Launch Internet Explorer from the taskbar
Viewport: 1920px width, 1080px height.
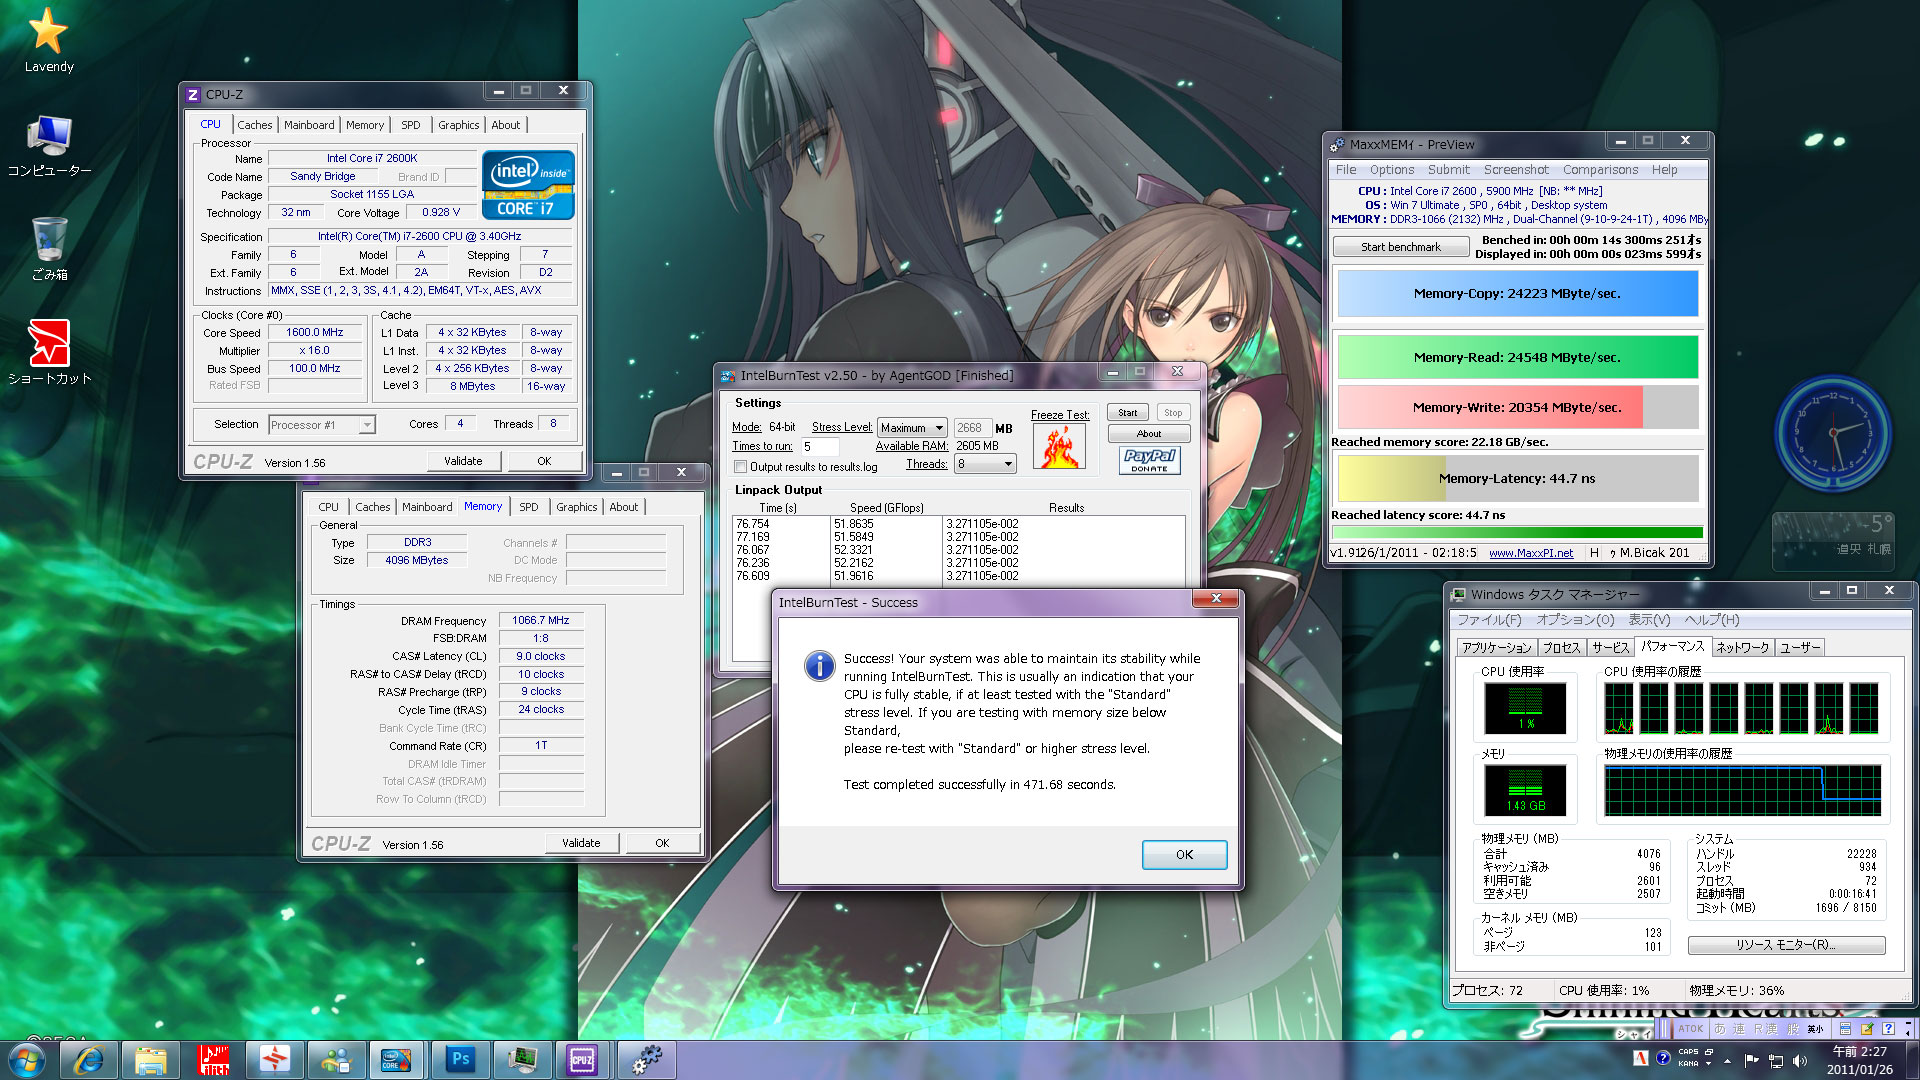tap(90, 1060)
